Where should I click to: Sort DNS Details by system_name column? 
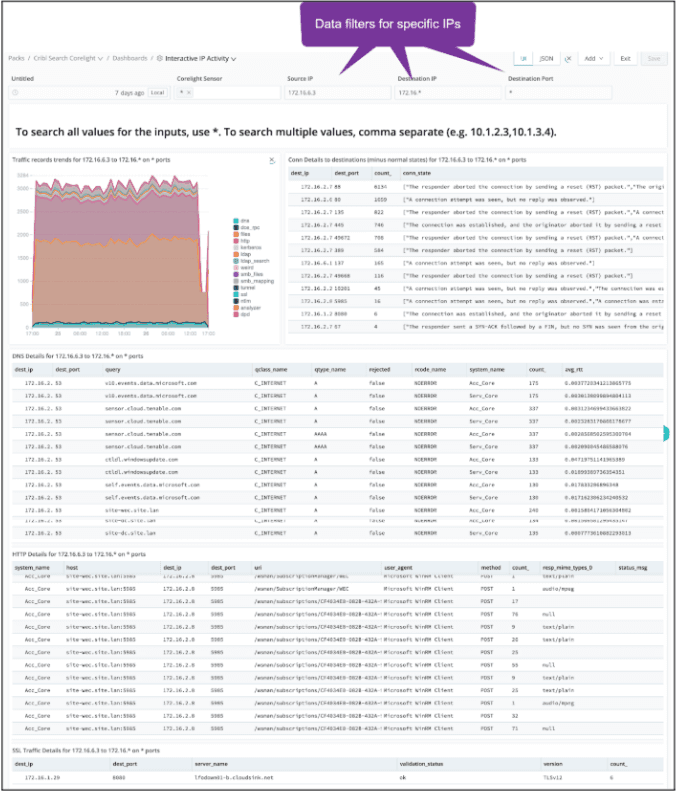click(487, 370)
